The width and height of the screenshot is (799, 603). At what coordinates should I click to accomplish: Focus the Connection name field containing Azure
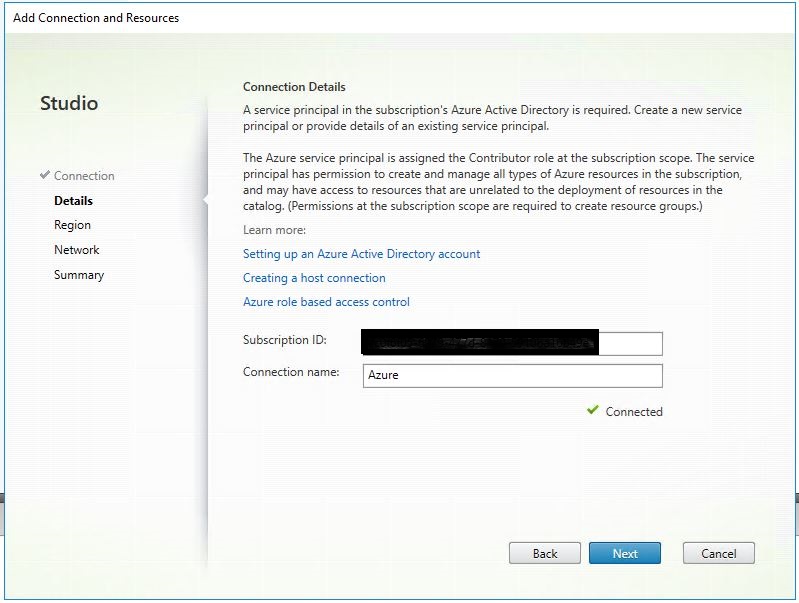point(512,375)
